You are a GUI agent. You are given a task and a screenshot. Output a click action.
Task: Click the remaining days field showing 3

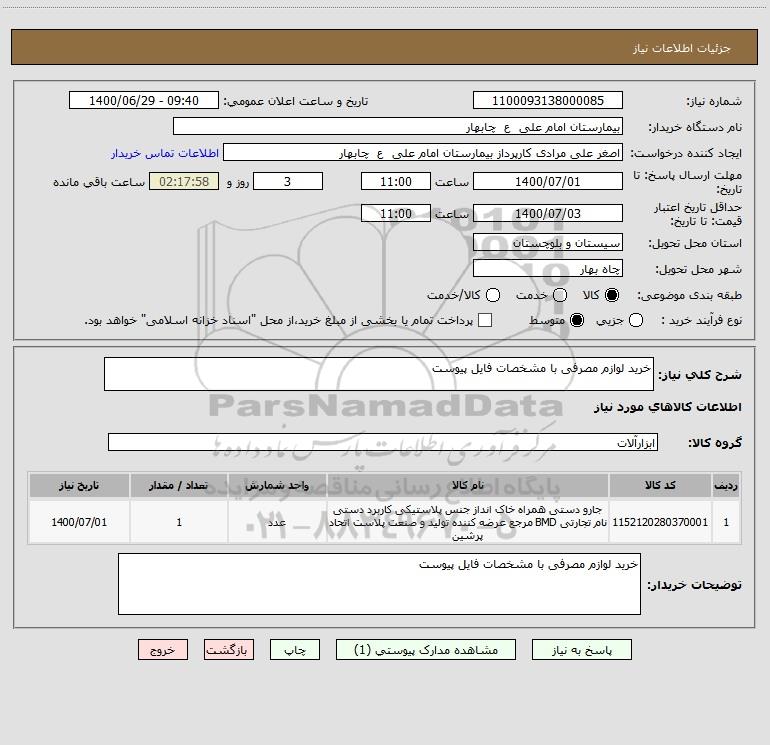point(288,181)
